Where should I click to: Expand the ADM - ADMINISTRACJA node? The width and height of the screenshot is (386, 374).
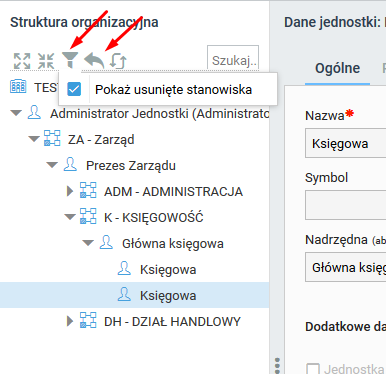[x=70, y=191]
